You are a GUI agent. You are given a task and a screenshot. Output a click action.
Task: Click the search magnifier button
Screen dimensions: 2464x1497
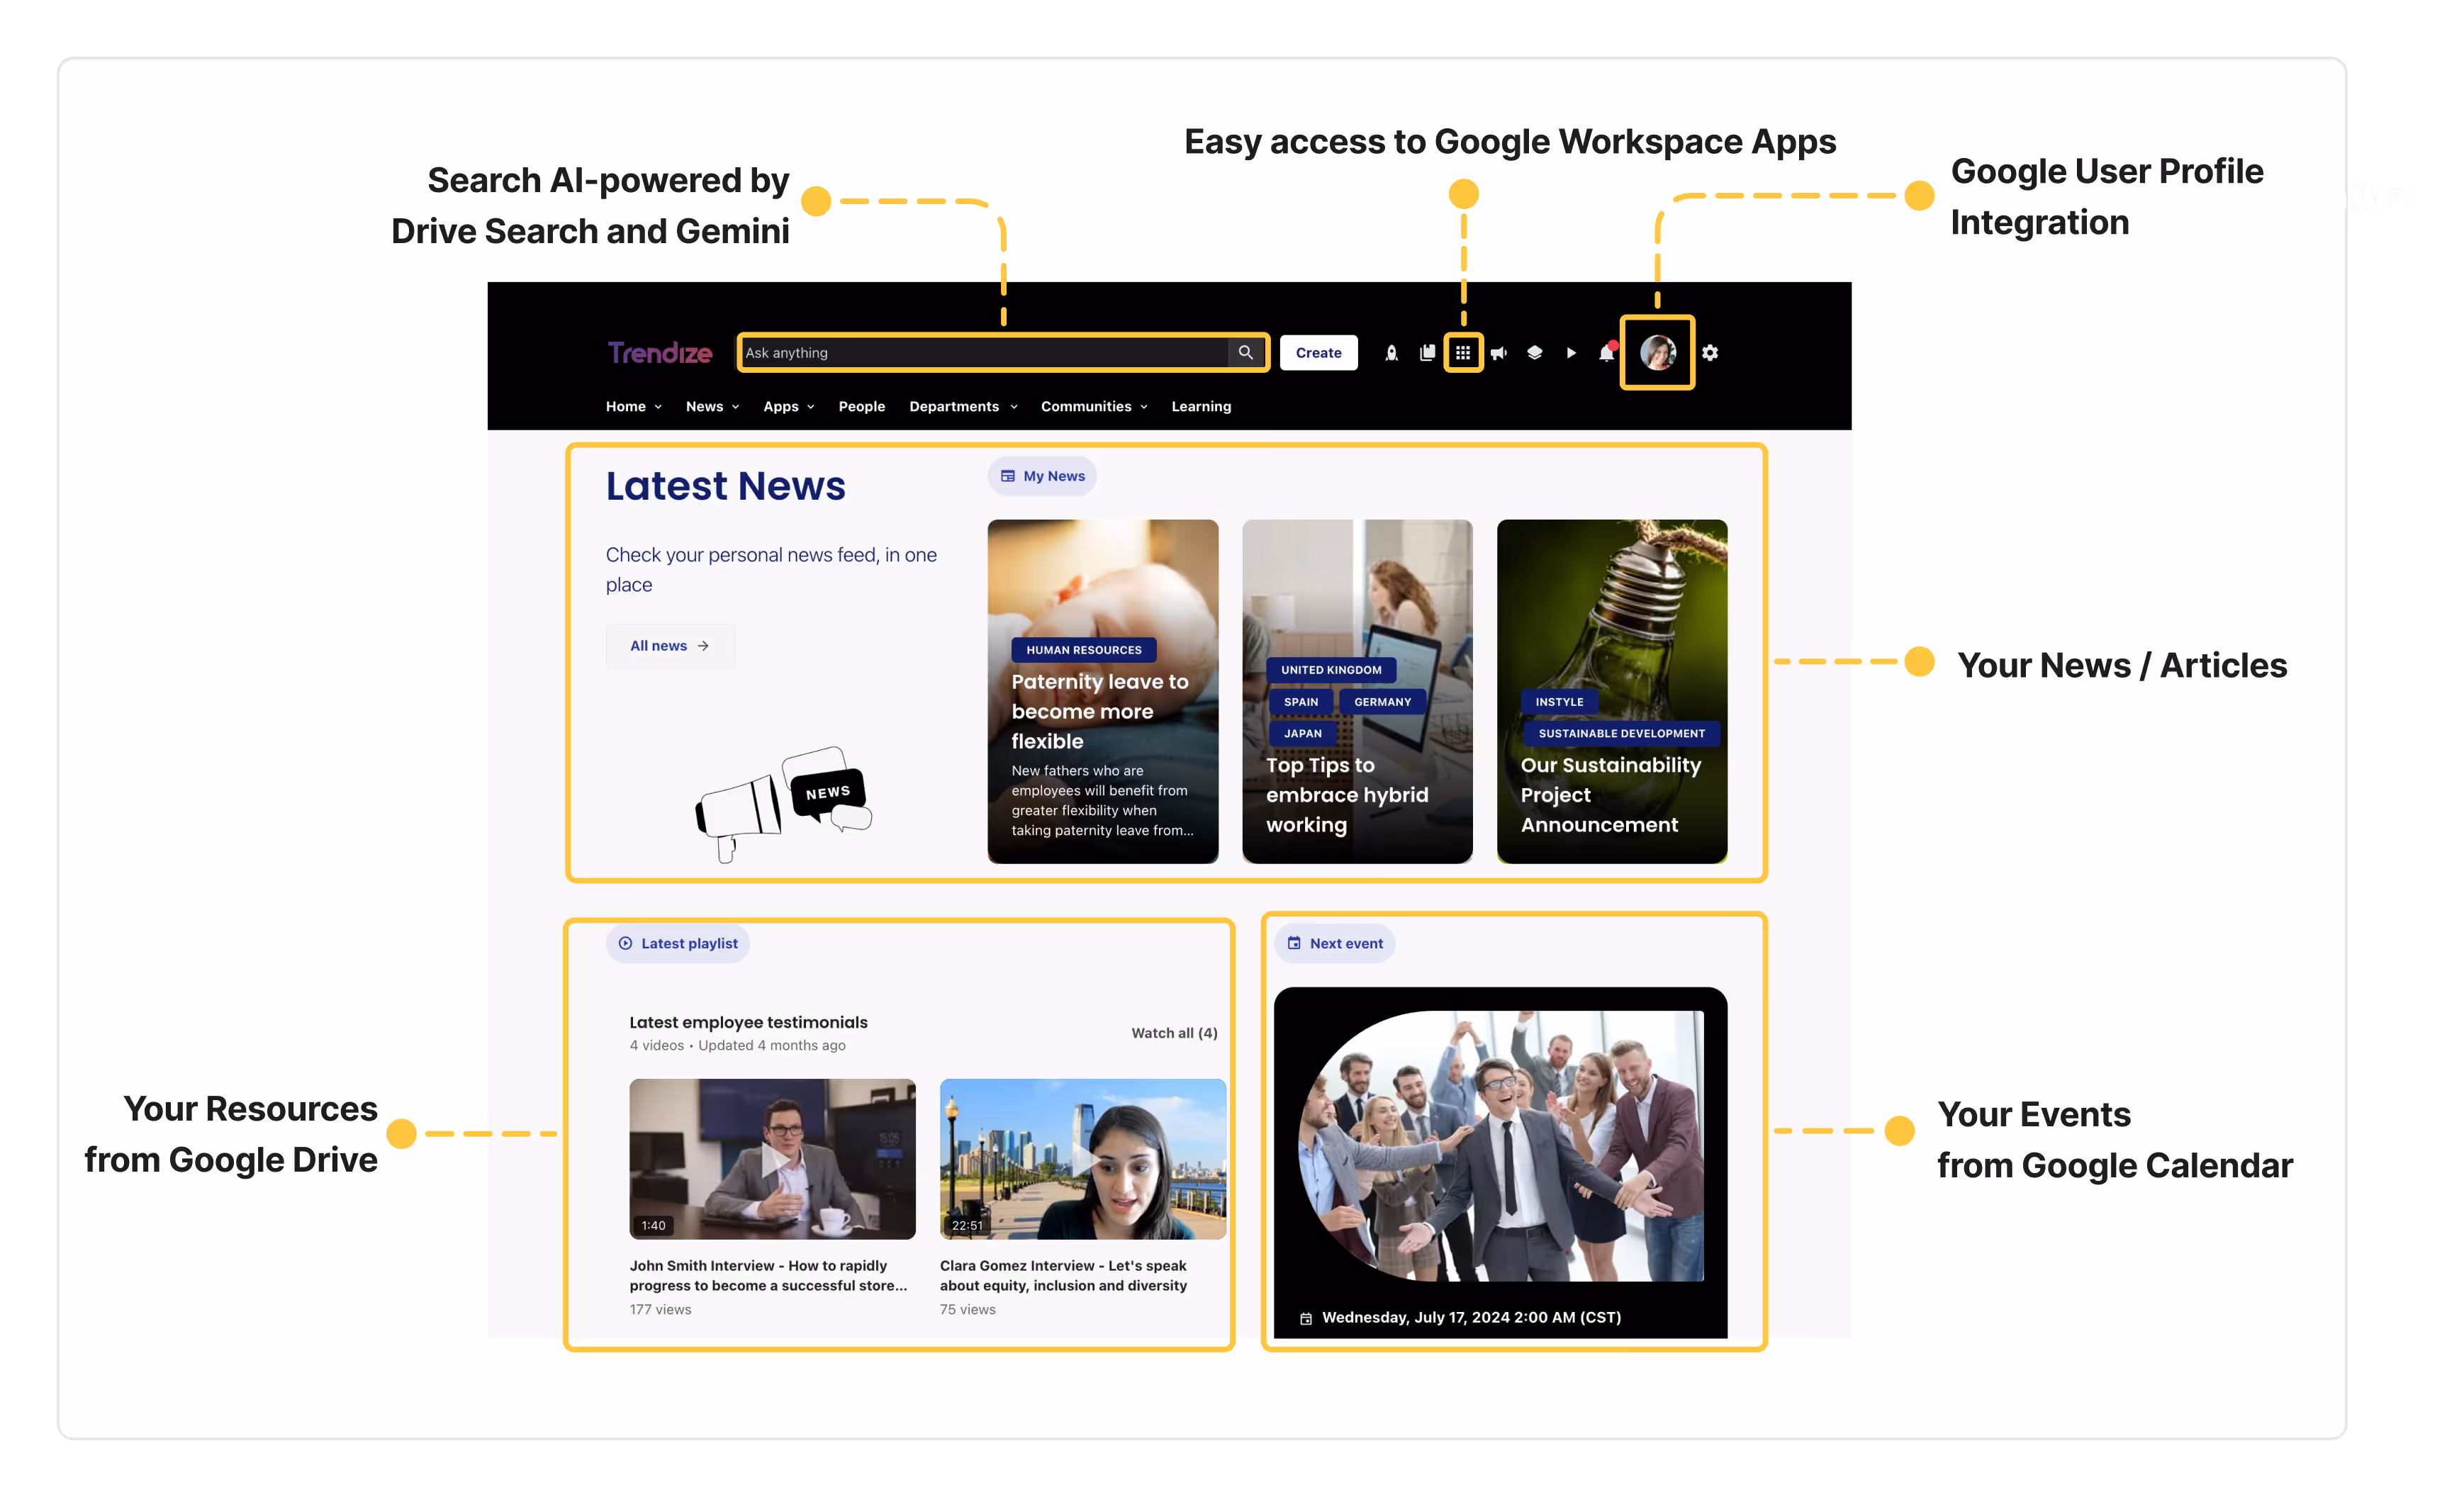click(x=1245, y=353)
